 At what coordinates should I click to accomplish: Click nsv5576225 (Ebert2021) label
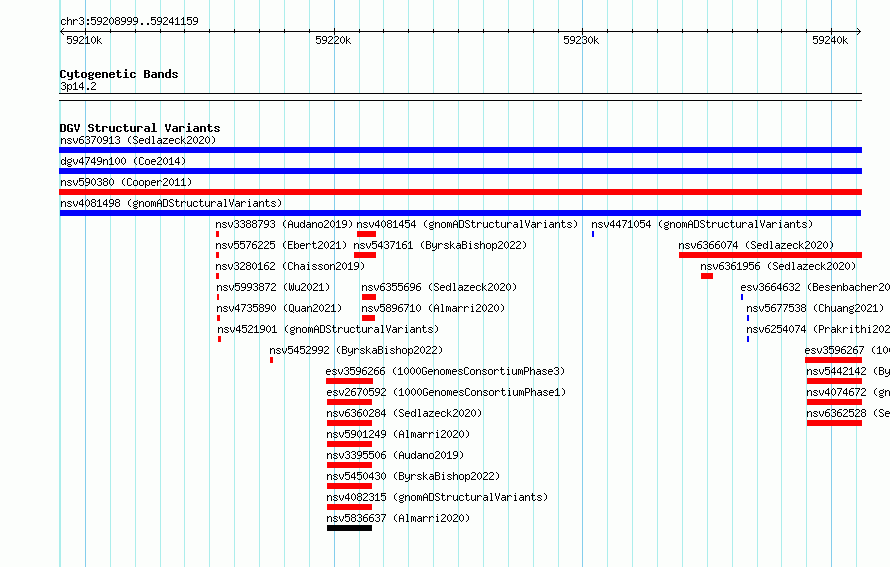(281, 245)
